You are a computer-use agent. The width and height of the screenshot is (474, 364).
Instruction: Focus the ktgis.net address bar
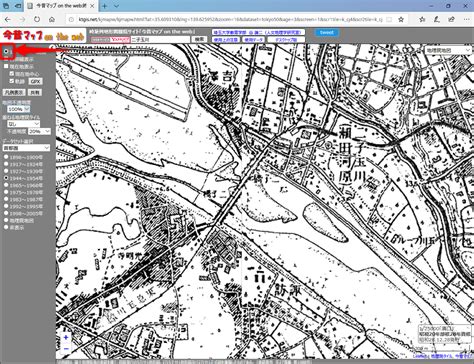click(230, 20)
